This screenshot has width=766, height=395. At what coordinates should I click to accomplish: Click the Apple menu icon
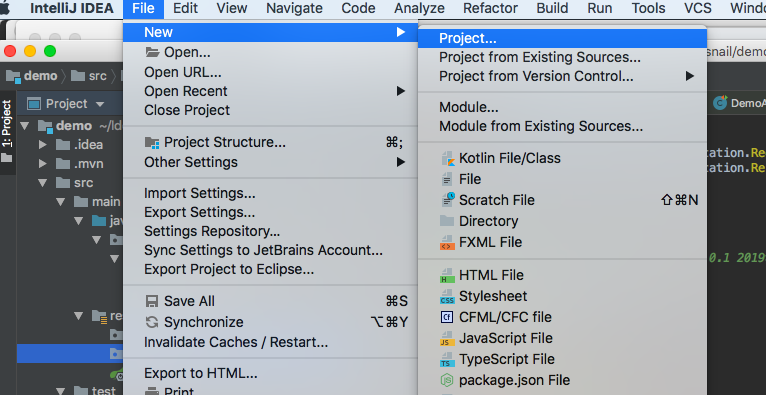pos(4,8)
